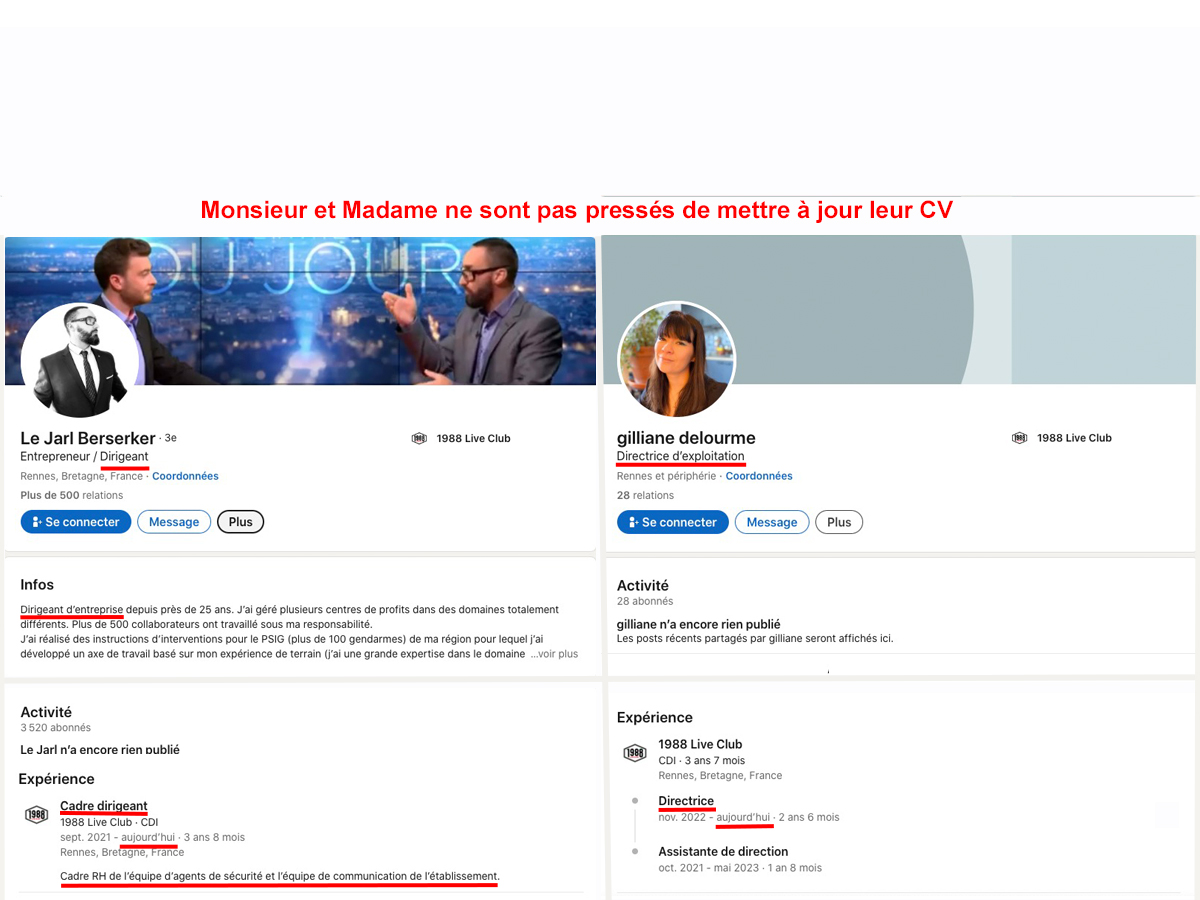The width and height of the screenshot is (1200, 900).
Task: Open the Cadre dirigeant experience entry
Action: [x=104, y=806]
